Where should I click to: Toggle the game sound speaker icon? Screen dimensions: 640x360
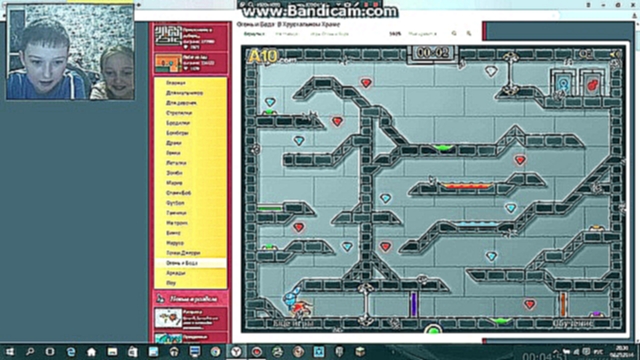[x=615, y=54]
